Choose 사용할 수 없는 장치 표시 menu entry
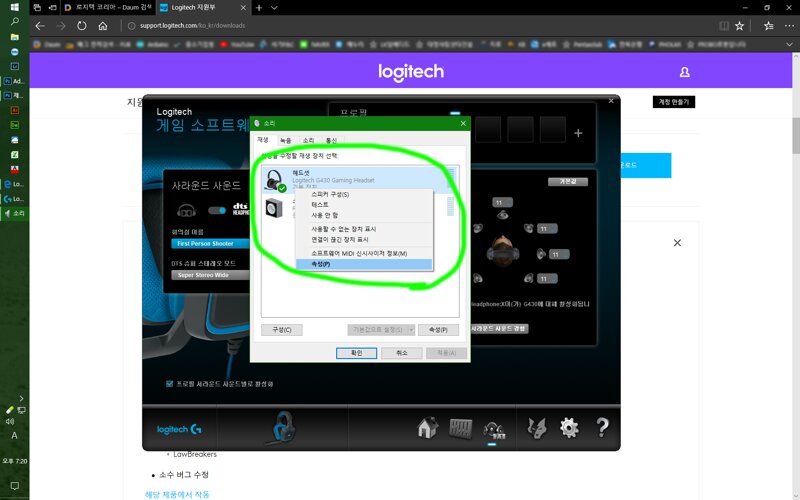 (364, 229)
